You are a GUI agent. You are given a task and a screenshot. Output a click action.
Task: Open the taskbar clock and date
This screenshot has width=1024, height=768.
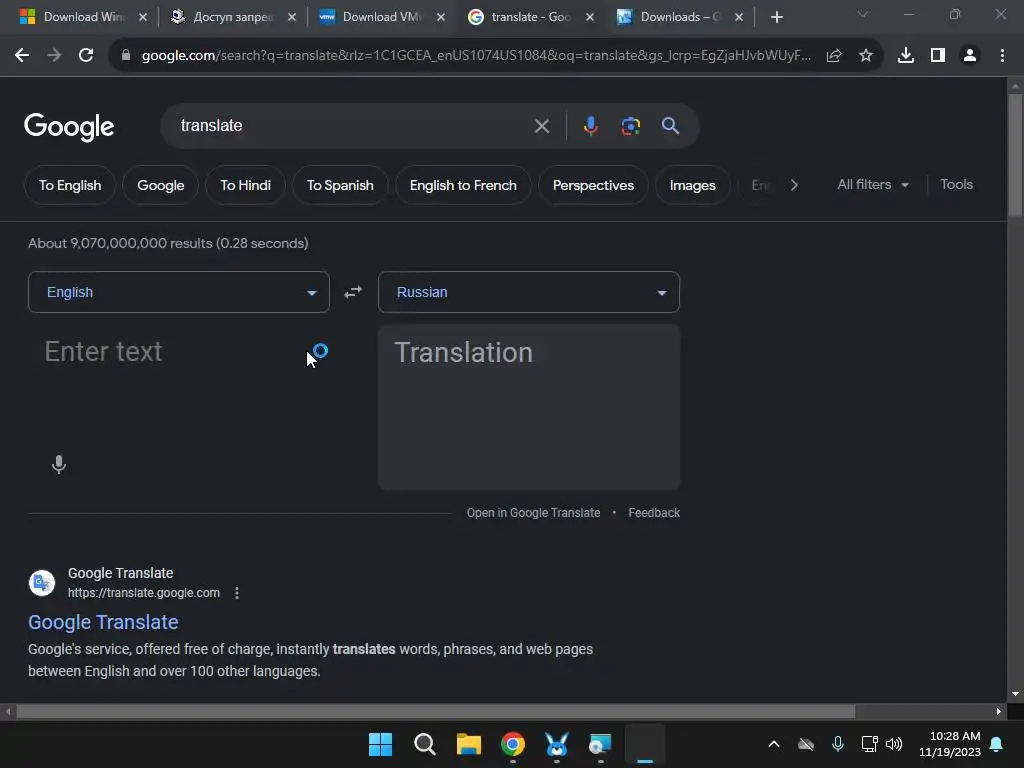[950, 744]
